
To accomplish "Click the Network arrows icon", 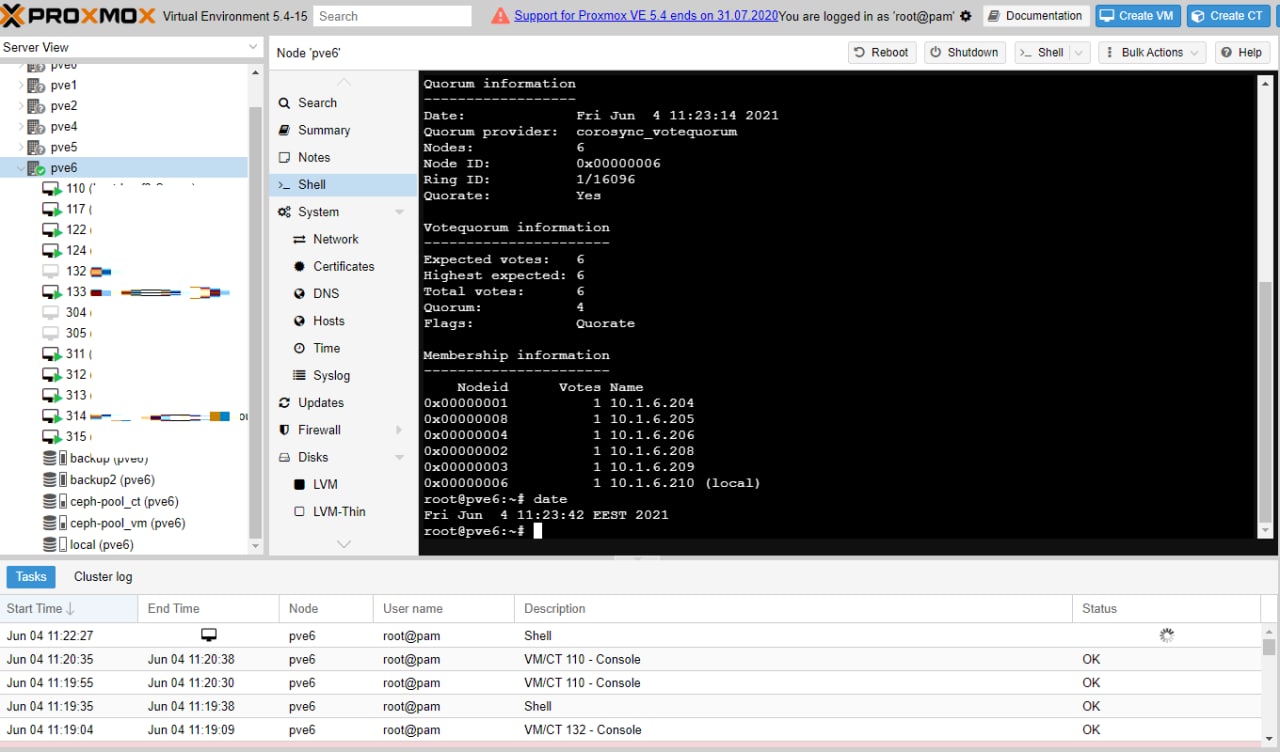I will 299,239.
